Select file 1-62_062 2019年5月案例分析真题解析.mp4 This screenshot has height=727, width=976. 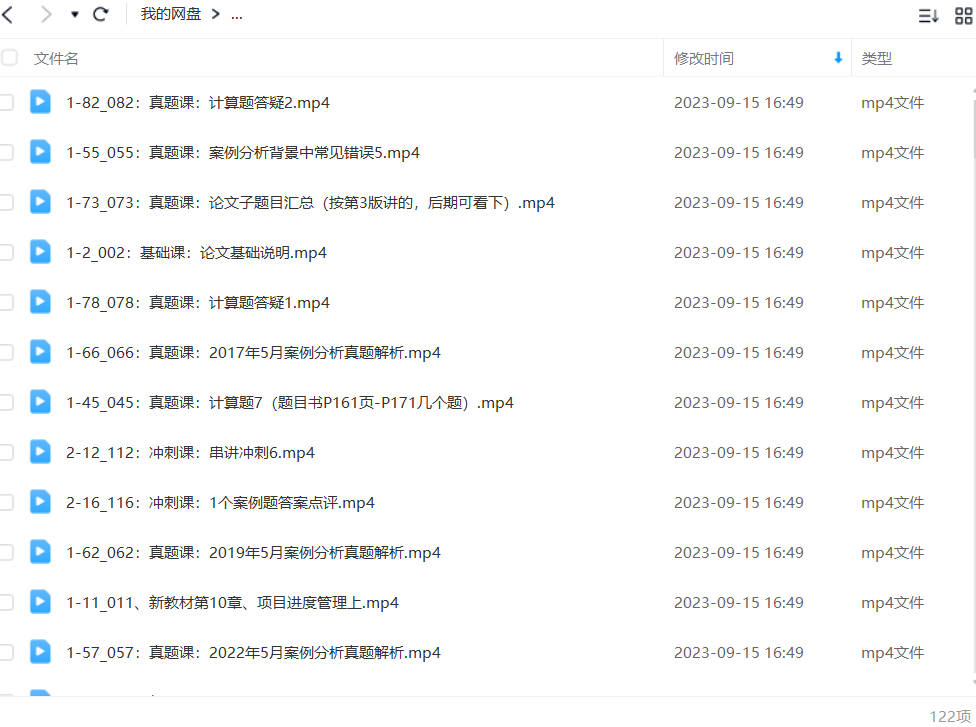(x=253, y=553)
